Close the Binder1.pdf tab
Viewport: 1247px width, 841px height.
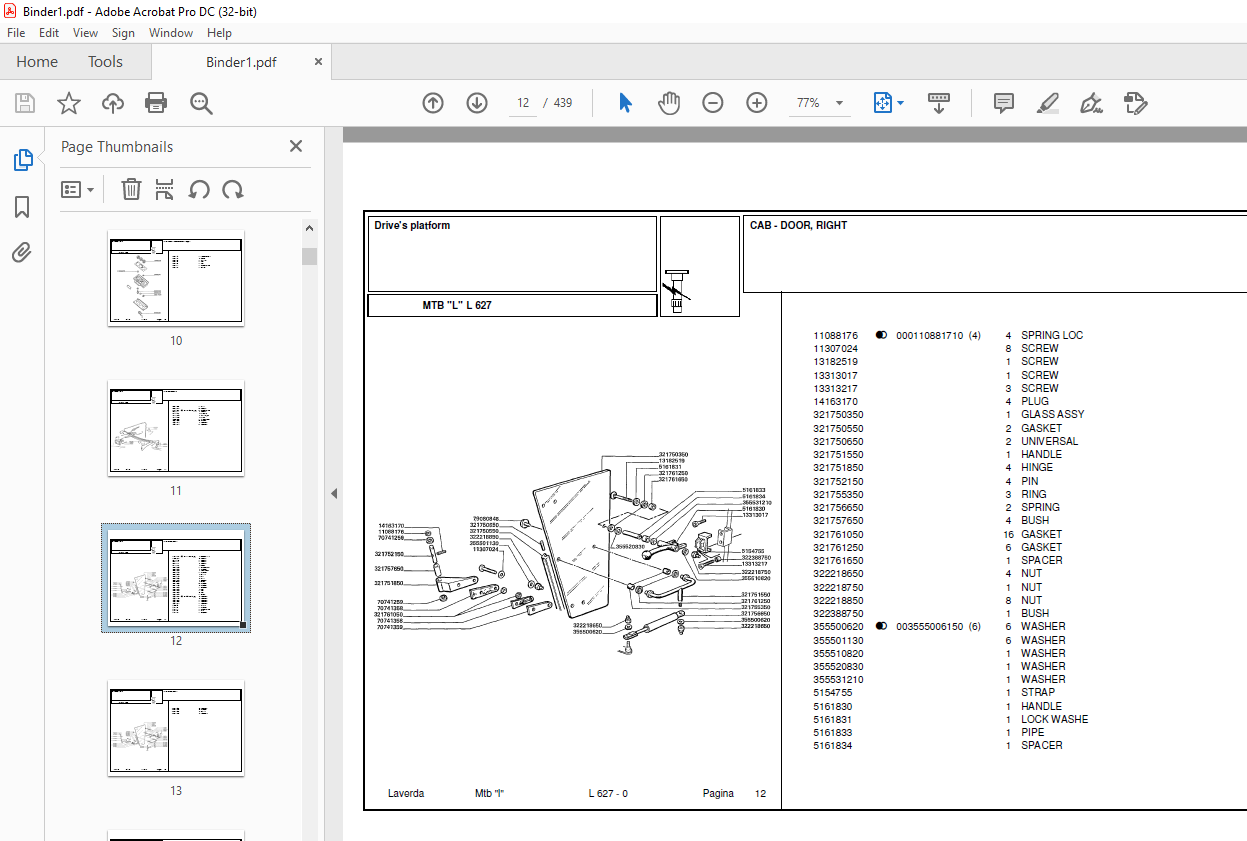(318, 62)
